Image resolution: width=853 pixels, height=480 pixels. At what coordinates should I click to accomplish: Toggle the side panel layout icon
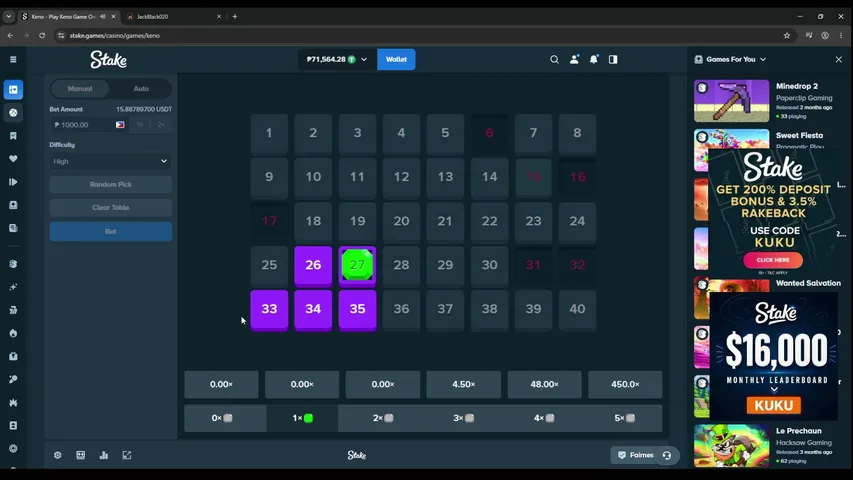[613, 59]
